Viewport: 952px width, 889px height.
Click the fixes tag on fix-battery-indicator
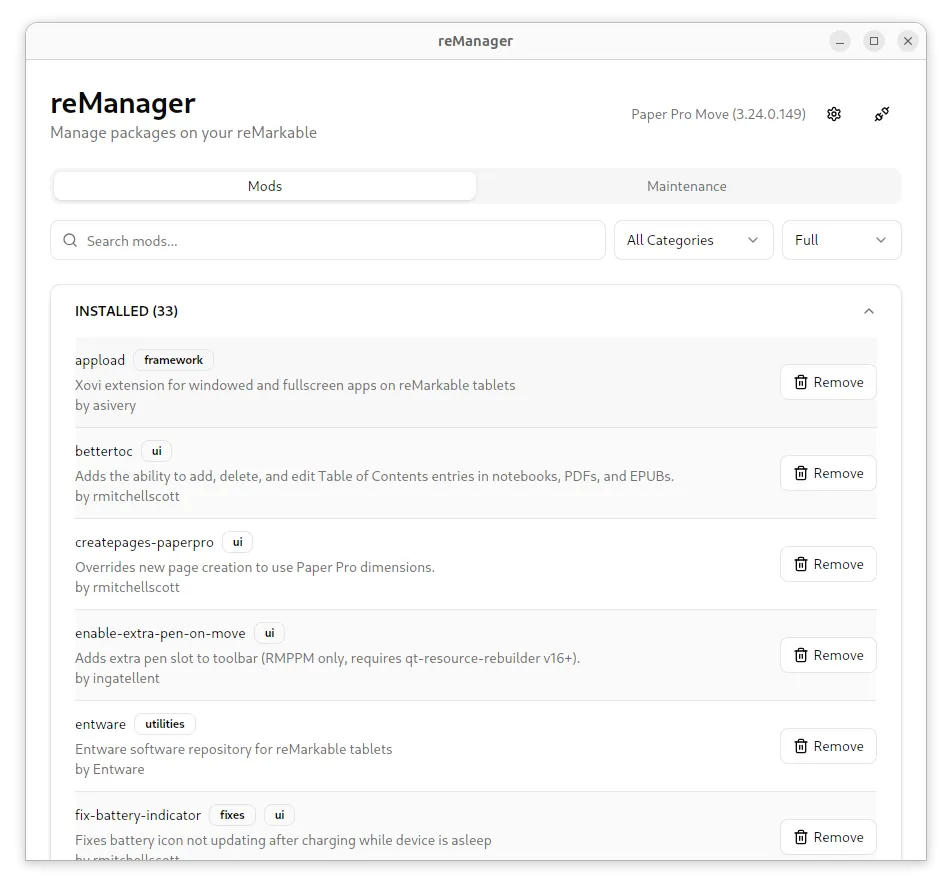click(232, 816)
